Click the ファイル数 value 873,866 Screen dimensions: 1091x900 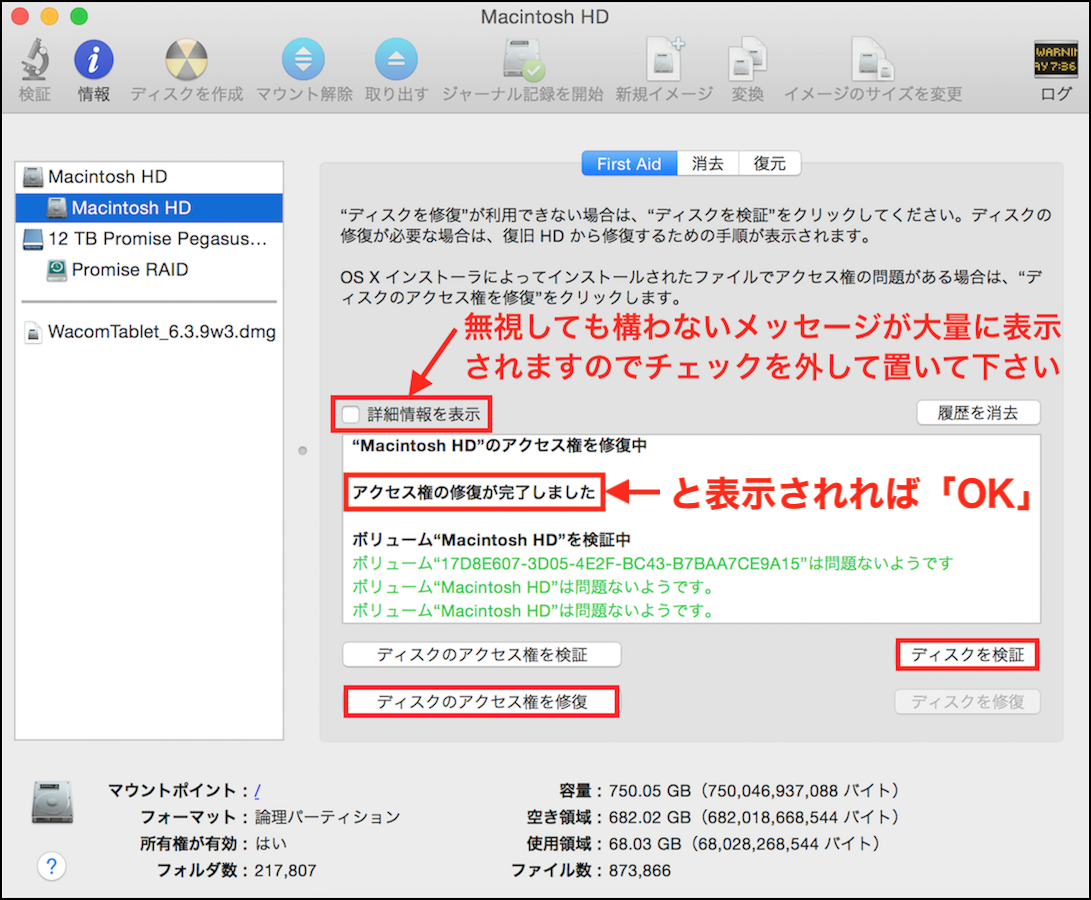coord(639,871)
